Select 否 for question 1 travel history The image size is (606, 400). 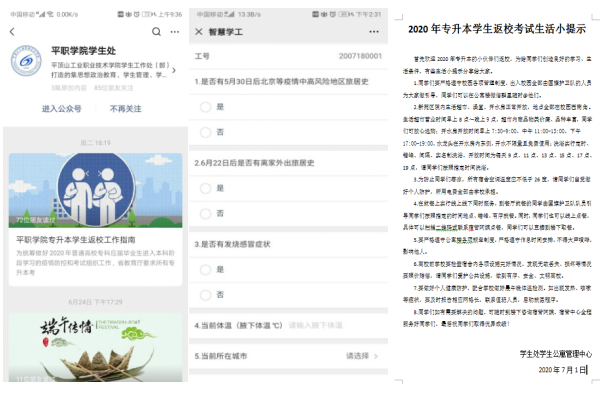[x=205, y=131]
